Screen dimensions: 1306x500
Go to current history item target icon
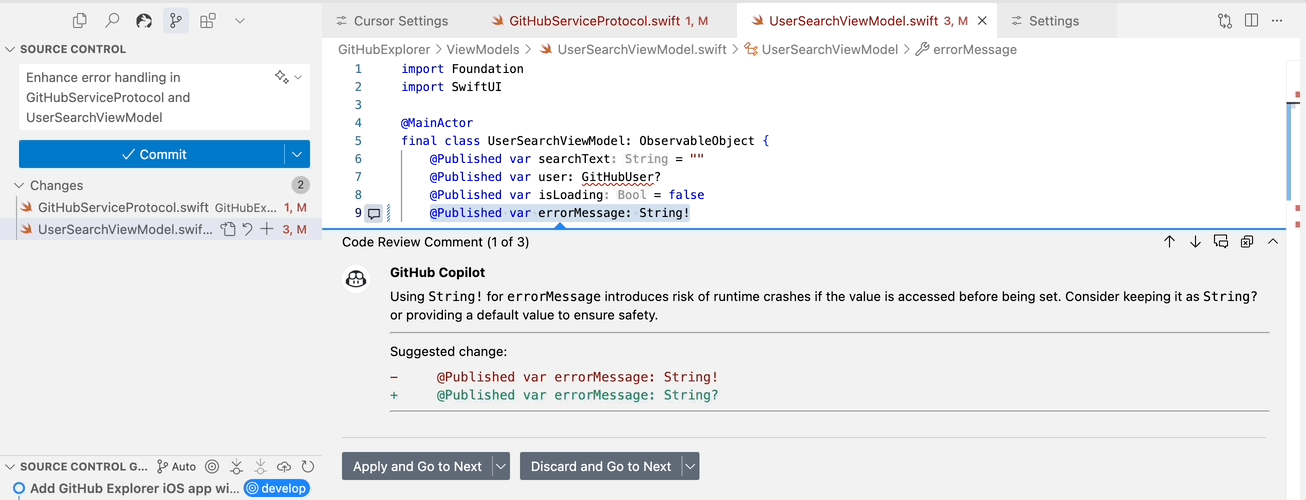pos(212,466)
